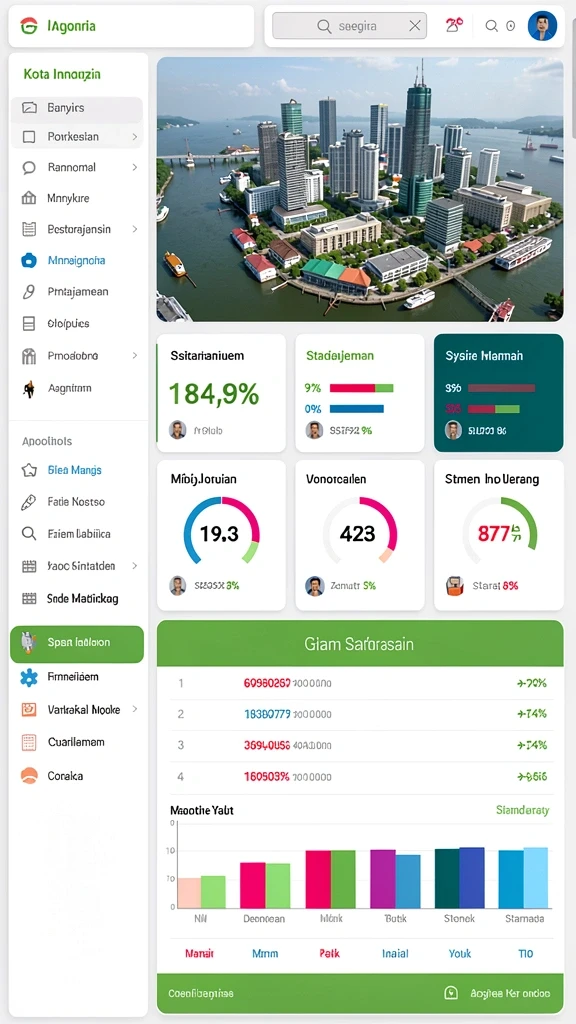
Task: Click the magnifier icon beside the avatar
Action: tap(492, 26)
